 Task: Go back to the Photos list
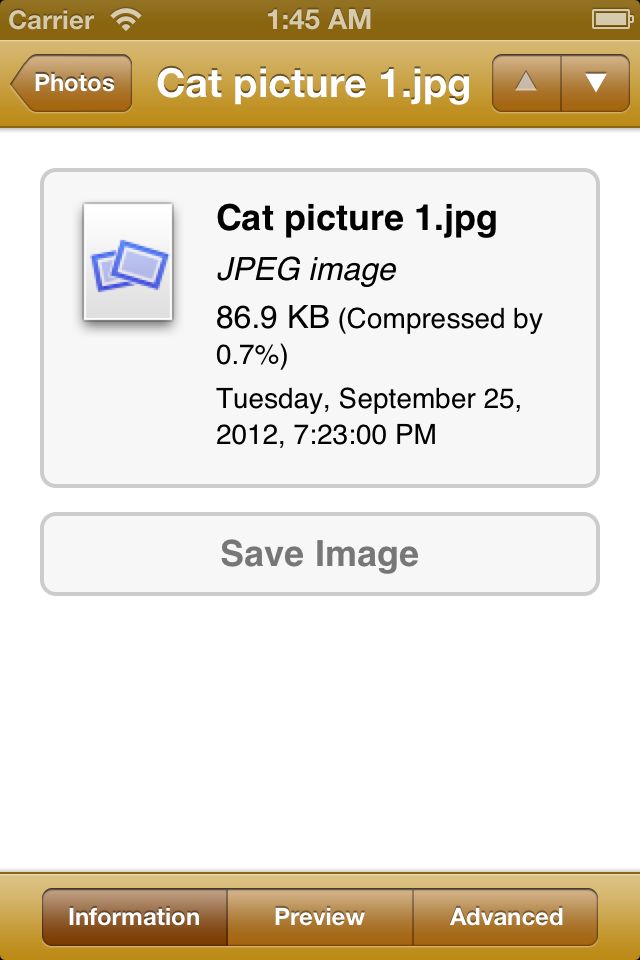[x=72, y=83]
